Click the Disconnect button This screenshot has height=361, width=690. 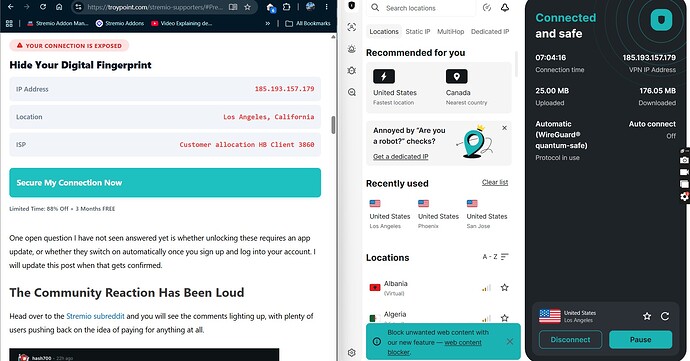coord(570,340)
